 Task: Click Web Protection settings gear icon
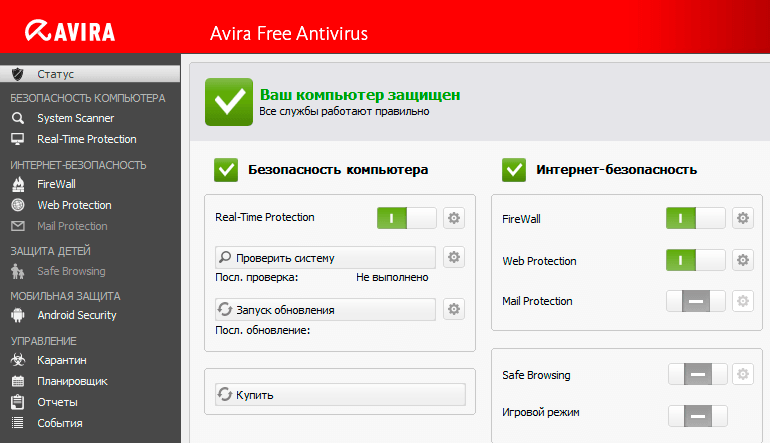[x=742, y=260]
